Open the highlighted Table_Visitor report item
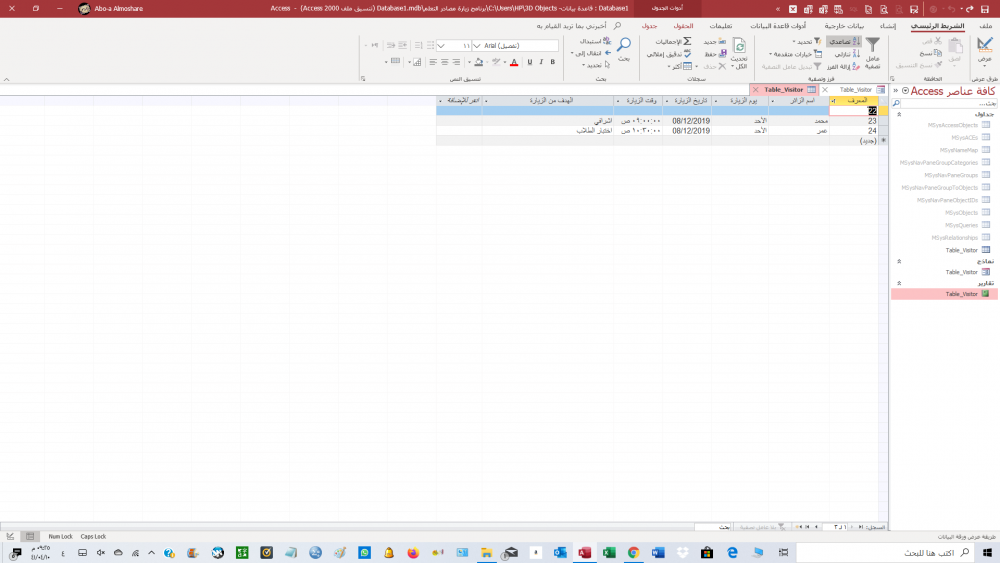The width and height of the screenshot is (1000, 563). [944, 294]
